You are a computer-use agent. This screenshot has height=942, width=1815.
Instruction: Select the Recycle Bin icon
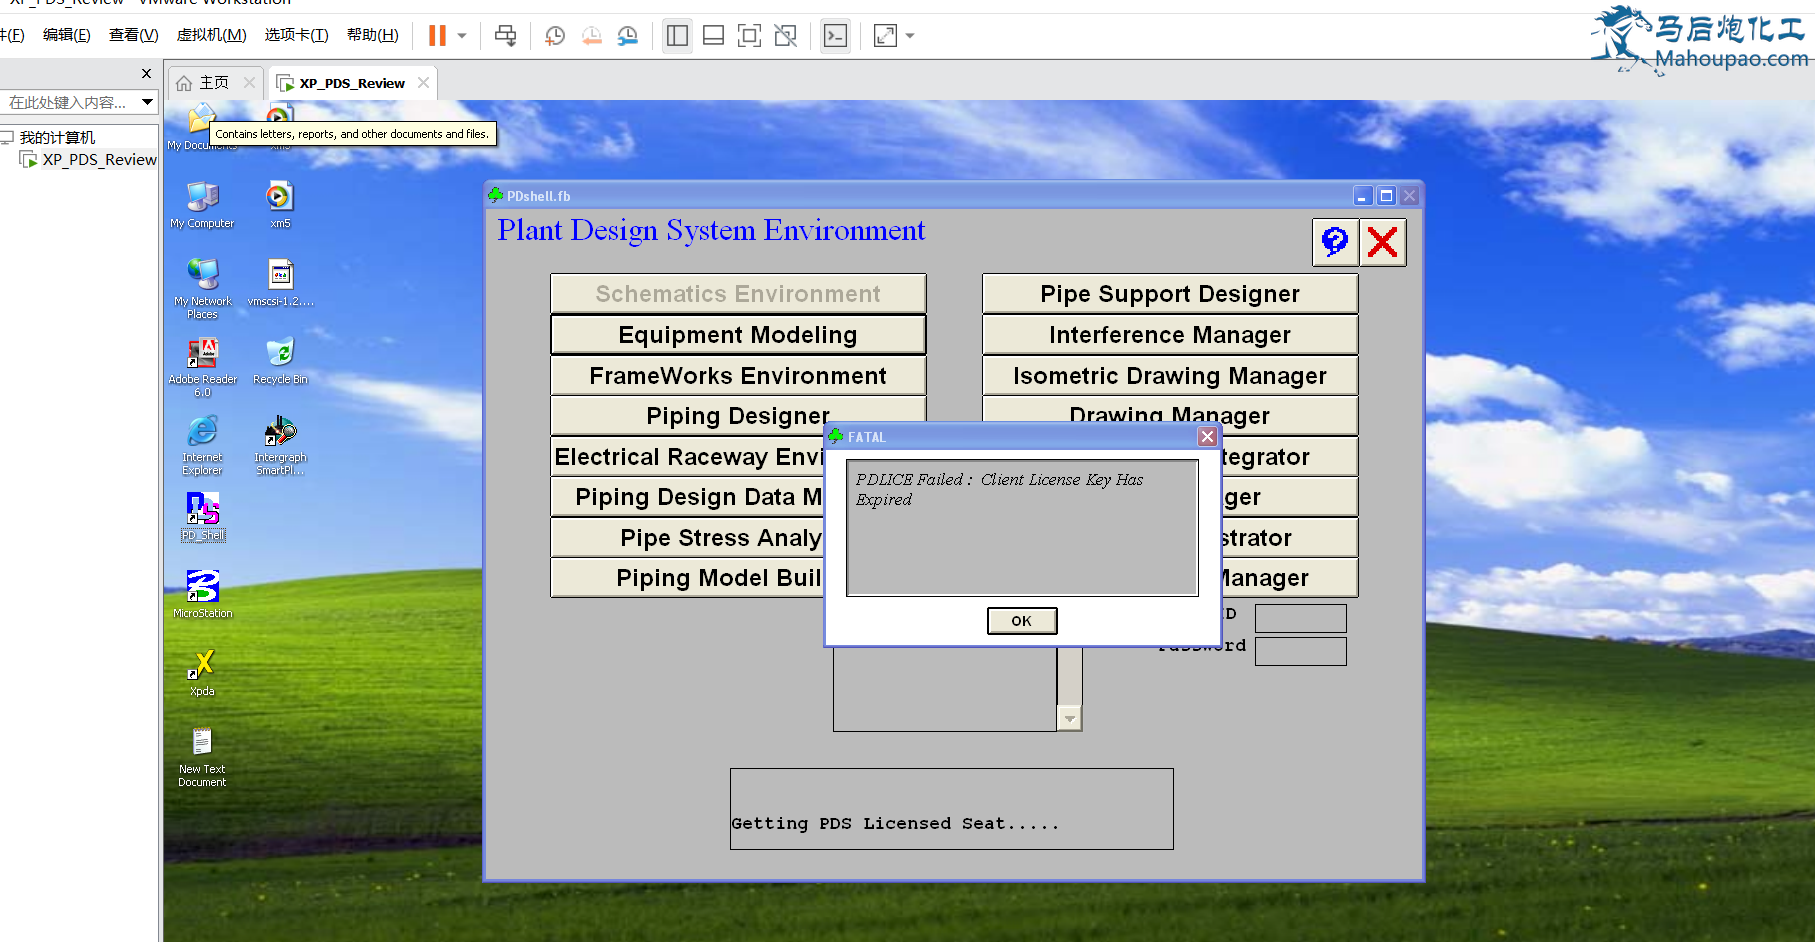(280, 361)
